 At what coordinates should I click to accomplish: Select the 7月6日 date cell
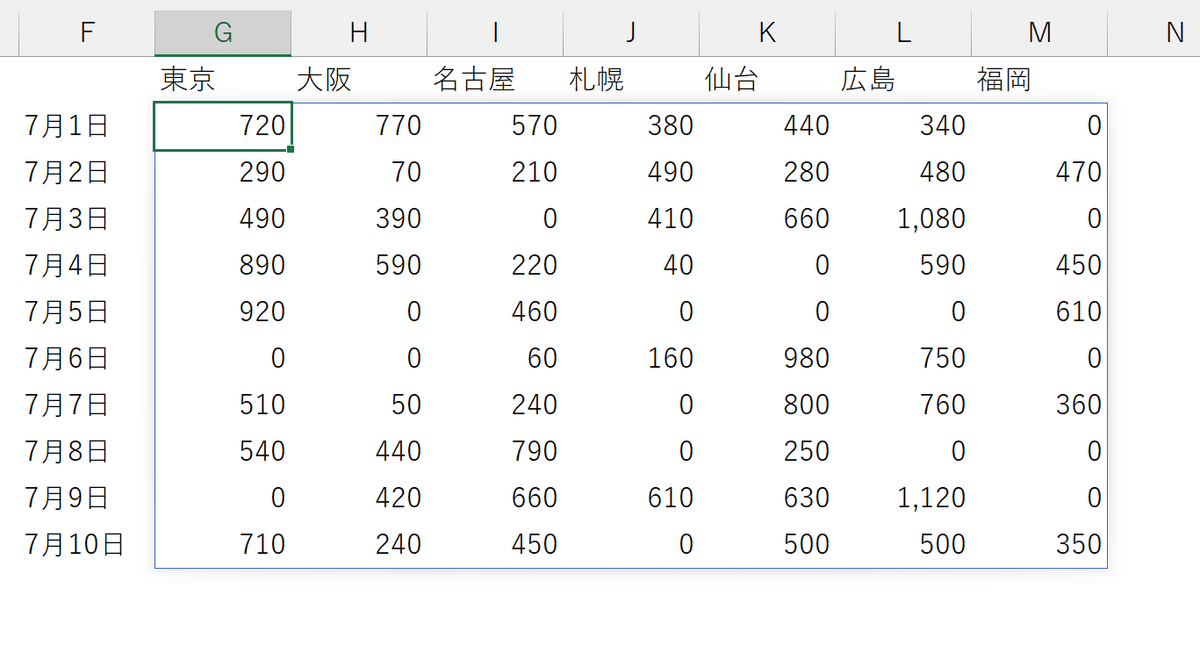pos(87,358)
